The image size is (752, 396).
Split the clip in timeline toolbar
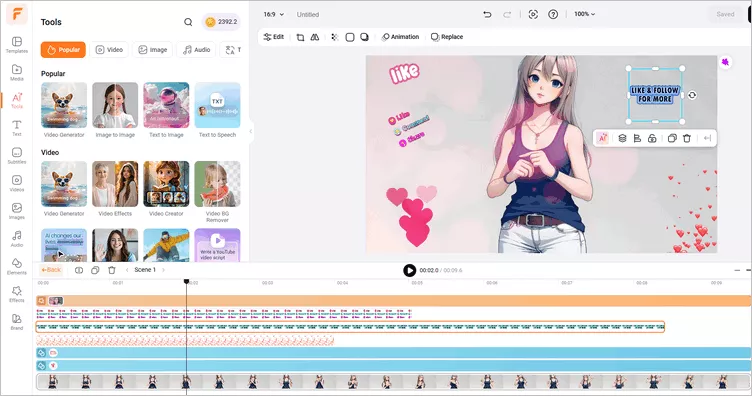(79, 270)
